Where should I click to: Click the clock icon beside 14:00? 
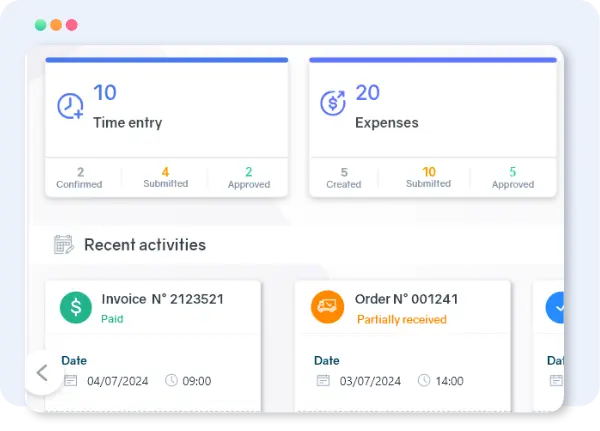423,380
